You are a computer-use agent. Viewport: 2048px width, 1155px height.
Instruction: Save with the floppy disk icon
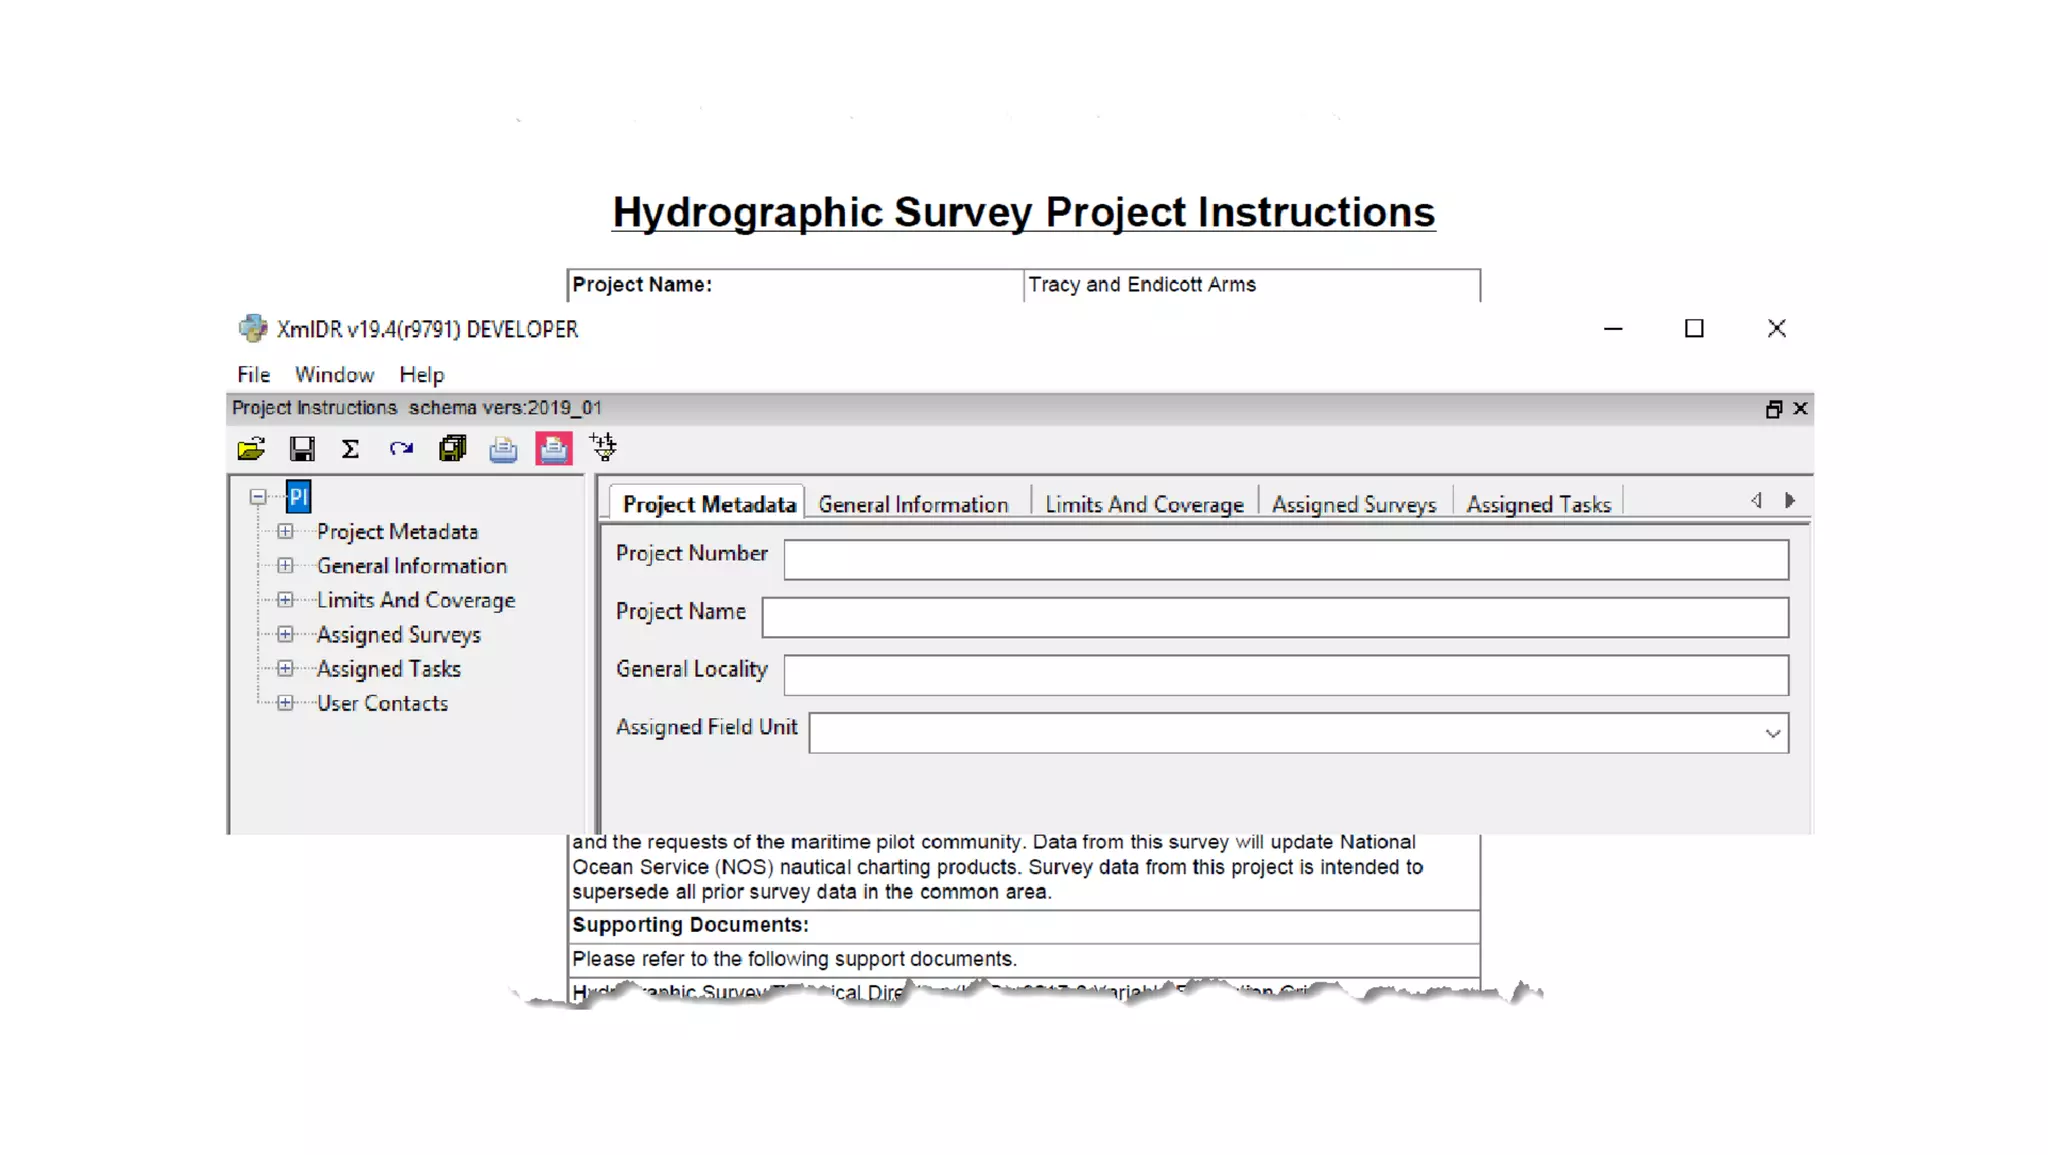click(302, 449)
